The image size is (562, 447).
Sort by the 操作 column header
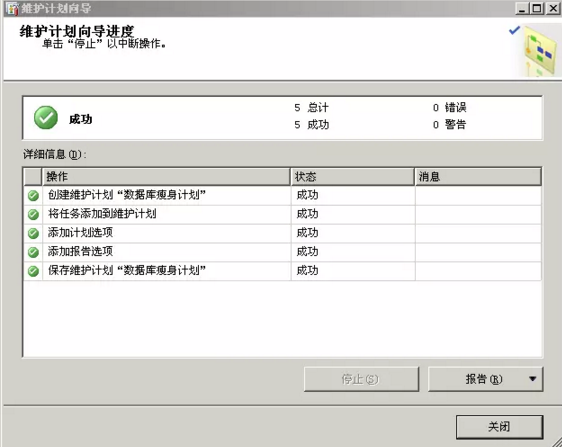166,177
